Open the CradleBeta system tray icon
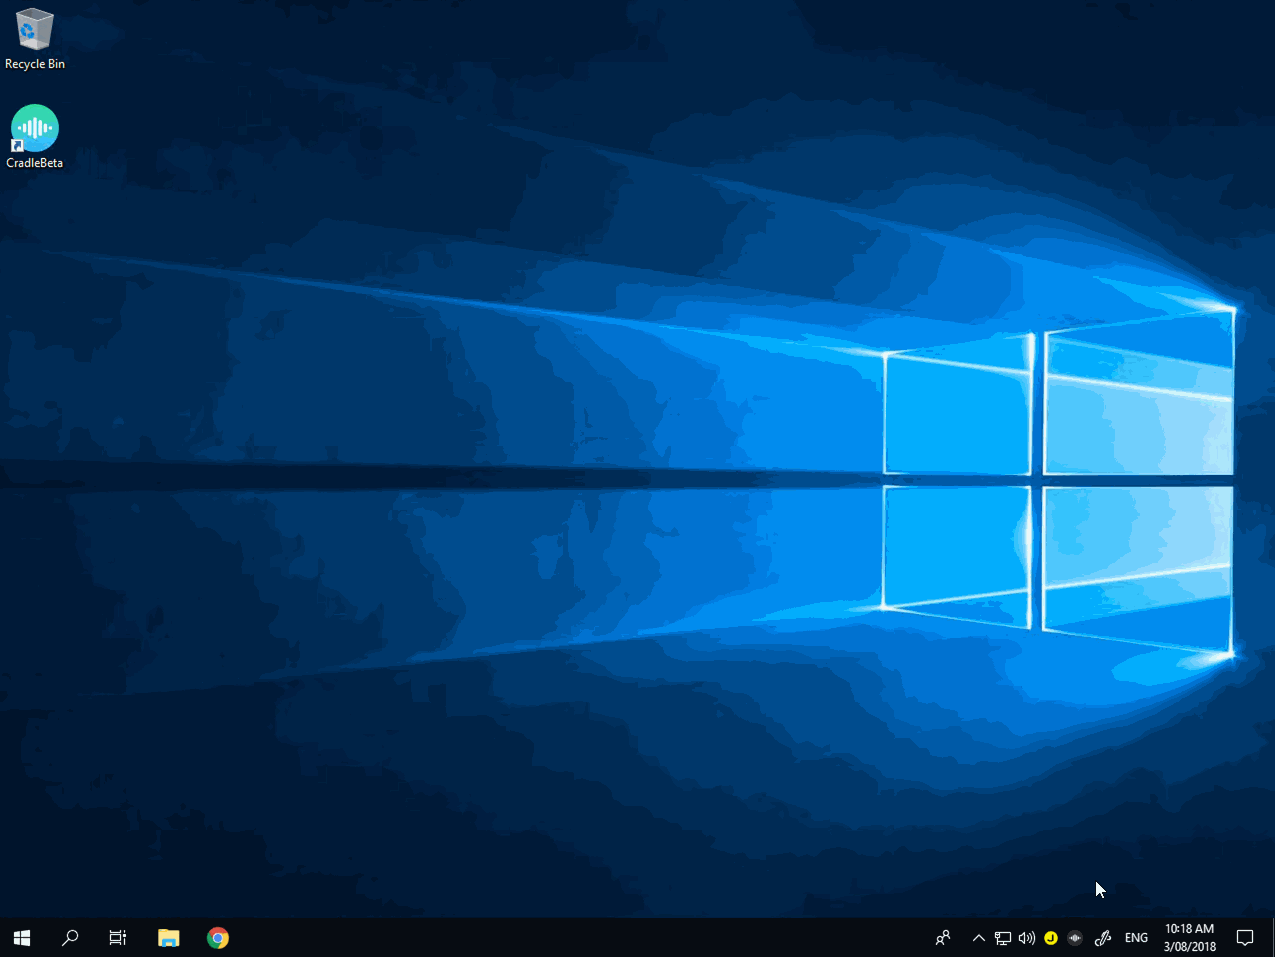Image resolution: width=1275 pixels, height=957 pixels. (1074, 937)
